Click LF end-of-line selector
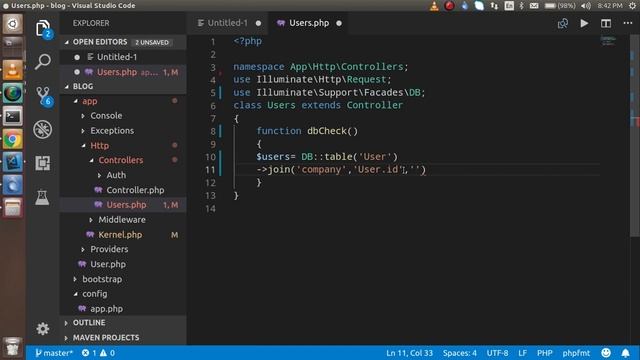The image size is (640, 360). tap(522, 353)
